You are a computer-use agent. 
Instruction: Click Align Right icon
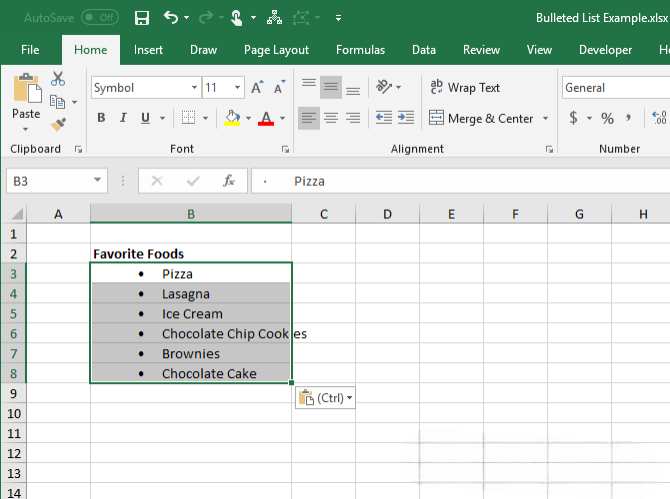(x=353, y=118)
